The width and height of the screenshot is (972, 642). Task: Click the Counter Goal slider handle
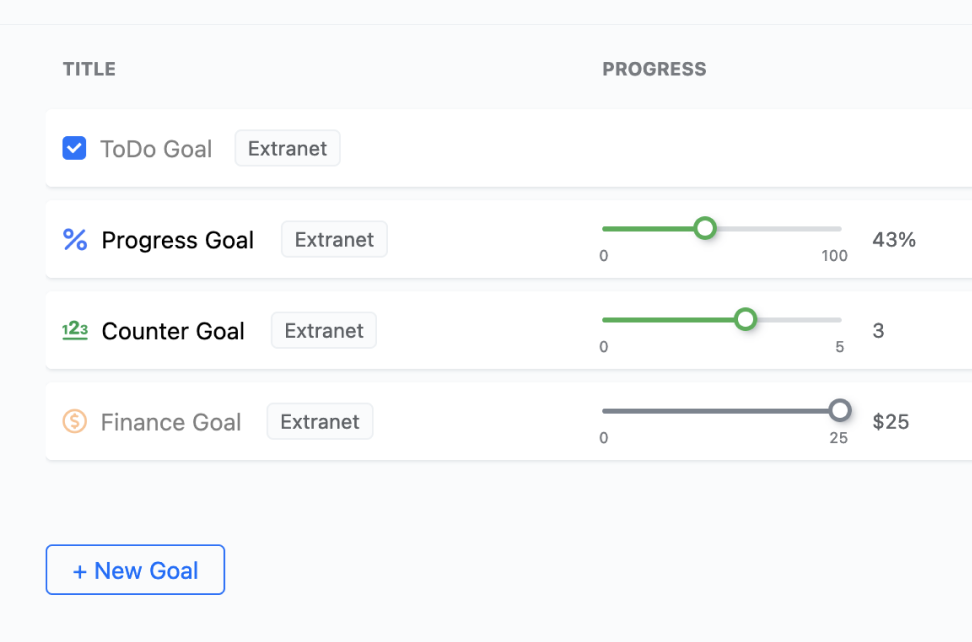click(745, 319)
